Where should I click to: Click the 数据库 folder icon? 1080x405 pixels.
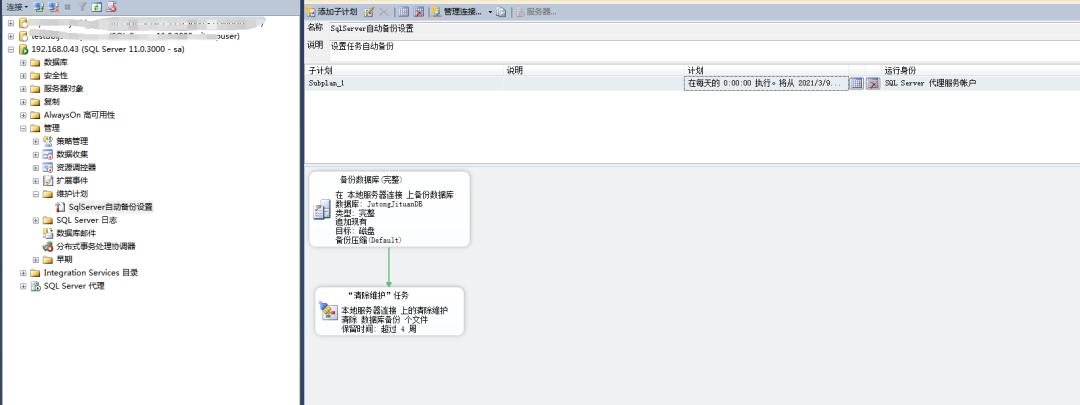click(x=35, y=63)
